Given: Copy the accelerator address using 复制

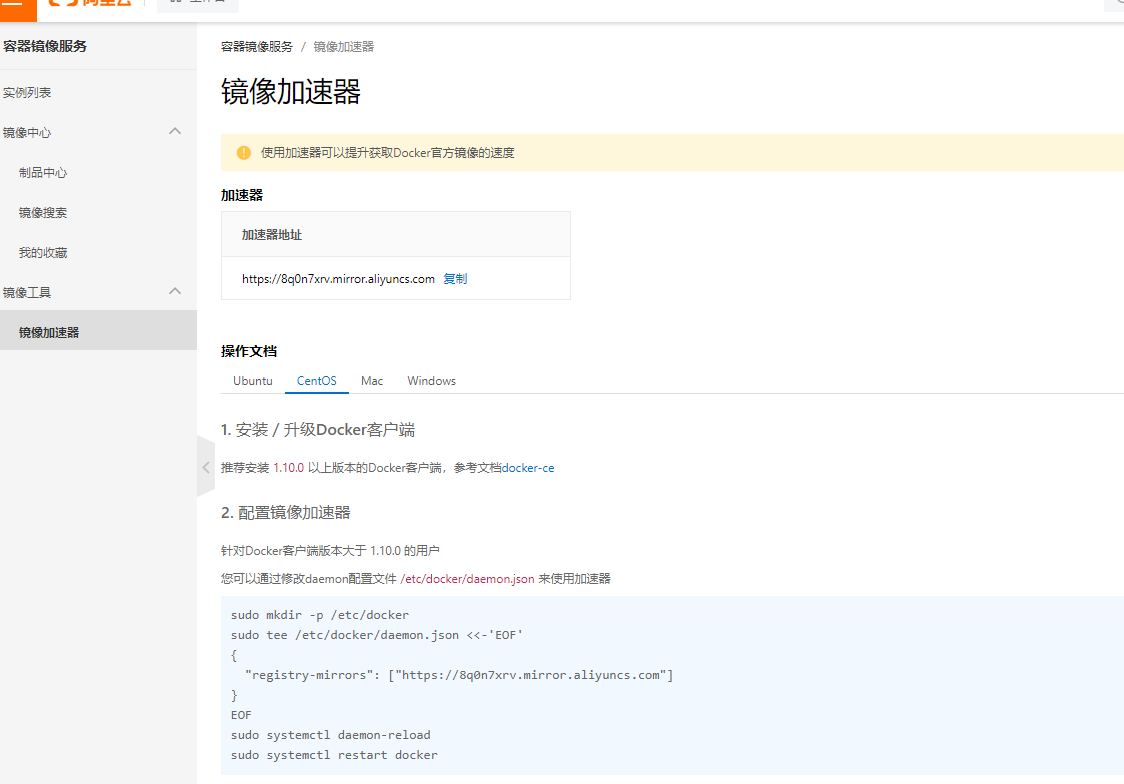Looking at the screenshot, I should coord(455,278).
